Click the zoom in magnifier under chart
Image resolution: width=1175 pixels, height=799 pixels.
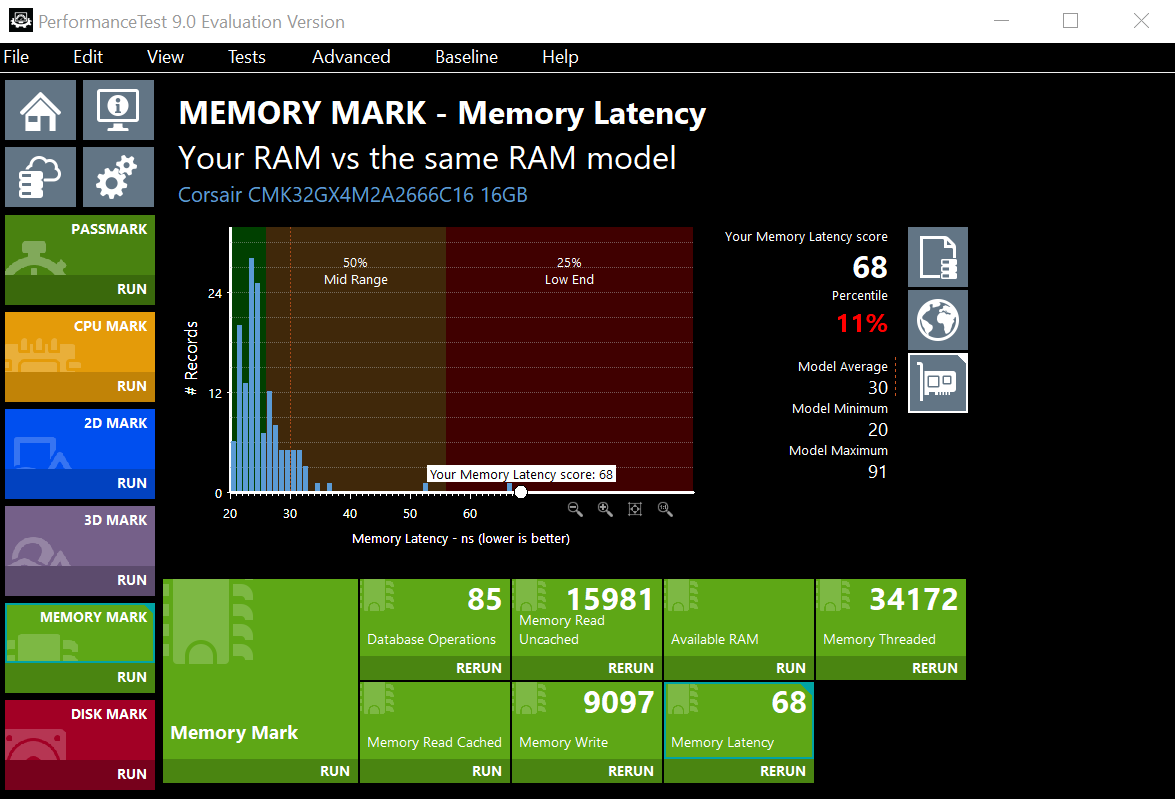coord(605,510)
